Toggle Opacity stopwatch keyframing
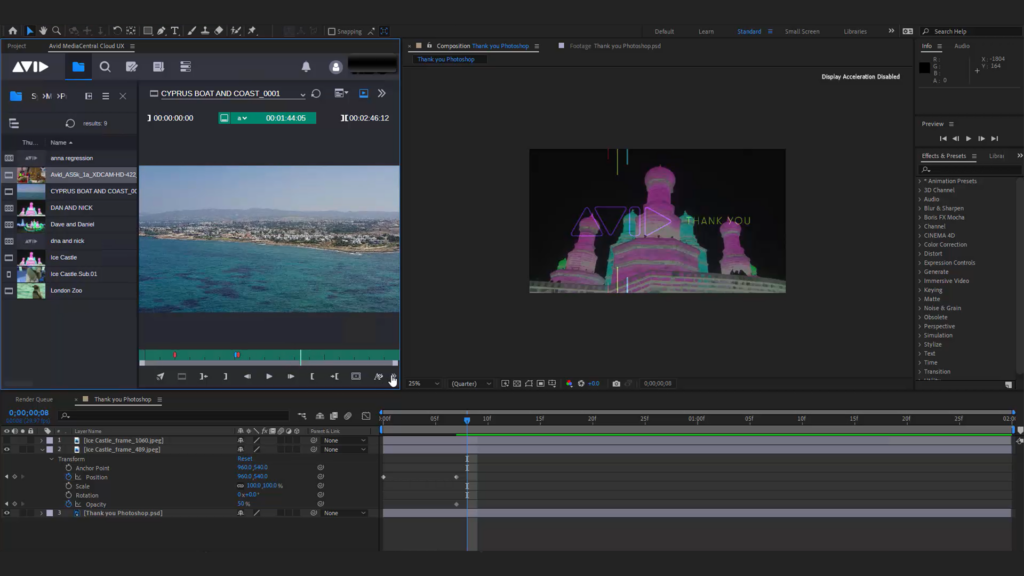This screenshot has height=576, width=1024. [x=69, y=504]
